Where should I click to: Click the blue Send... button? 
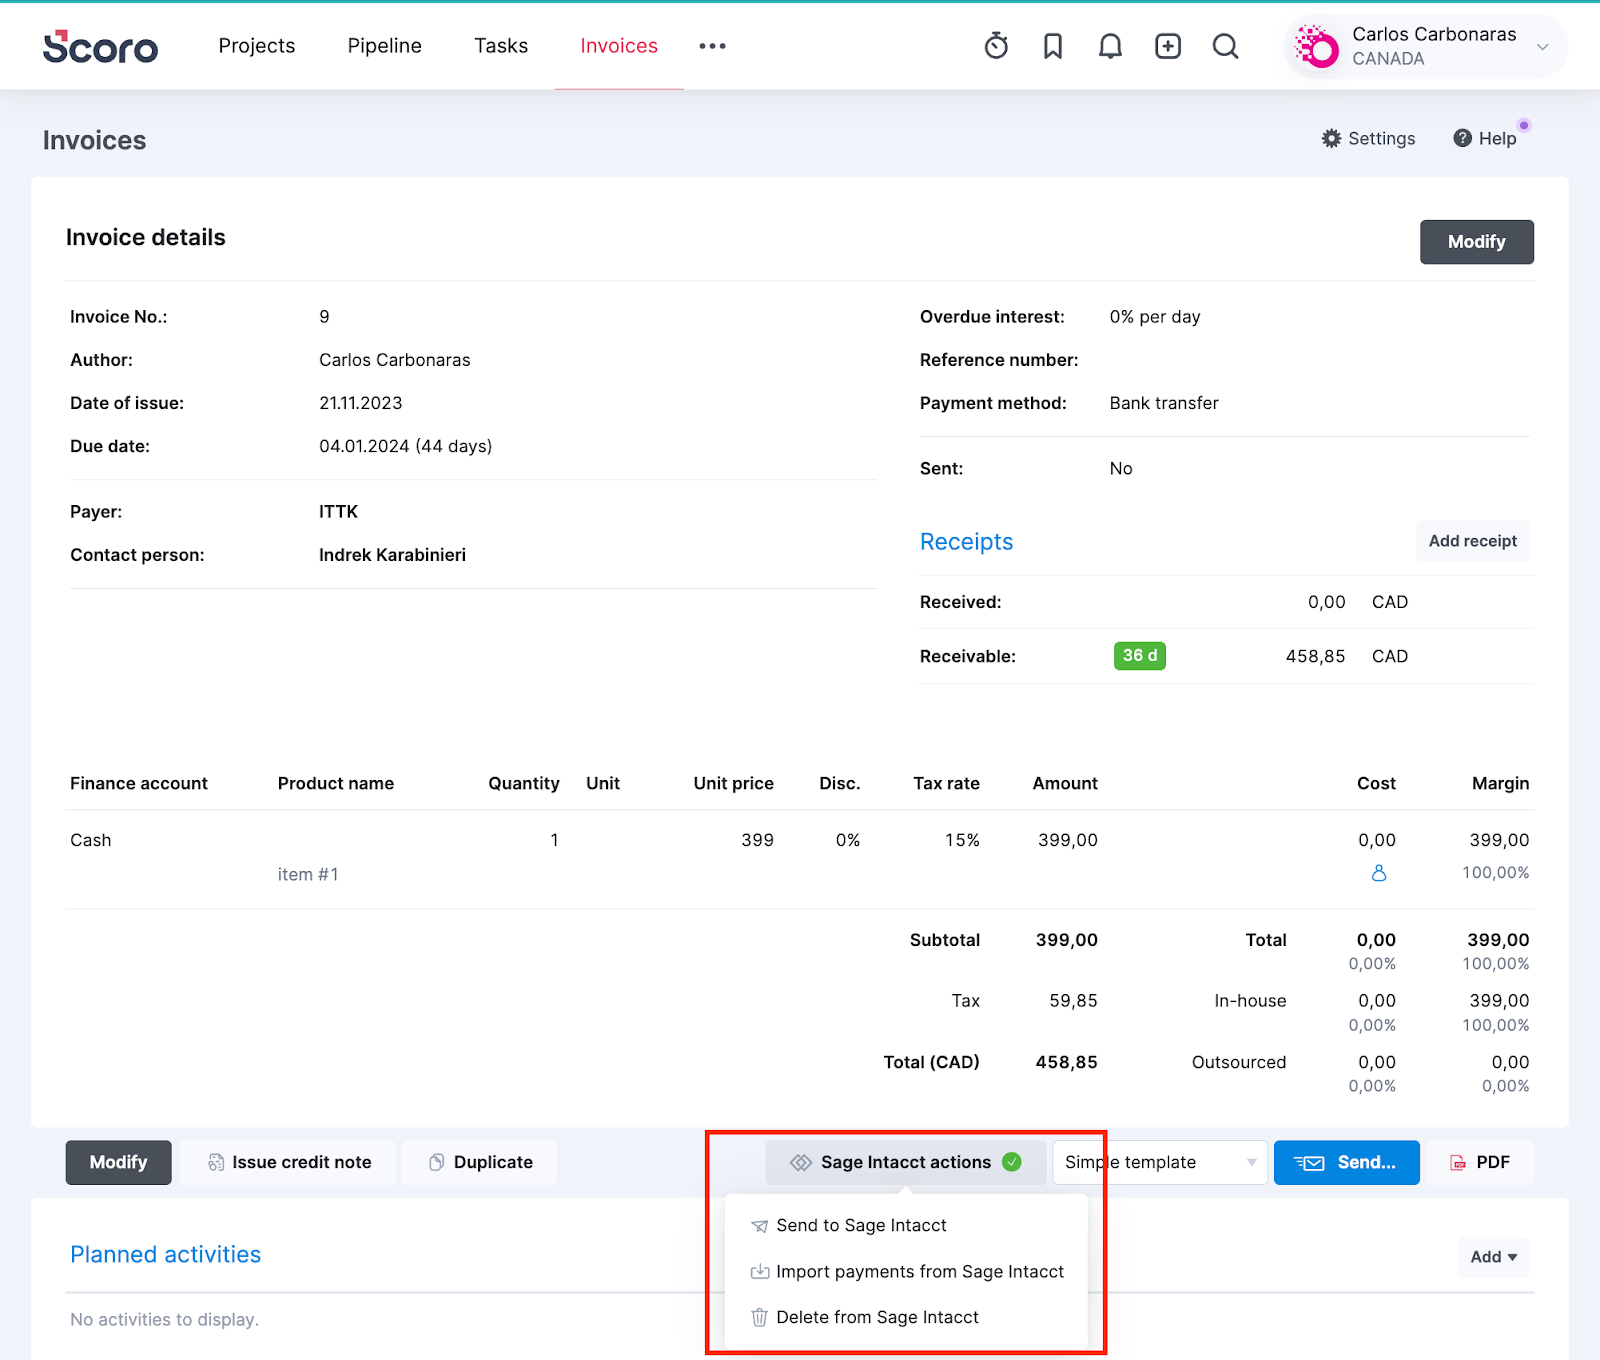point(1347,1162)
